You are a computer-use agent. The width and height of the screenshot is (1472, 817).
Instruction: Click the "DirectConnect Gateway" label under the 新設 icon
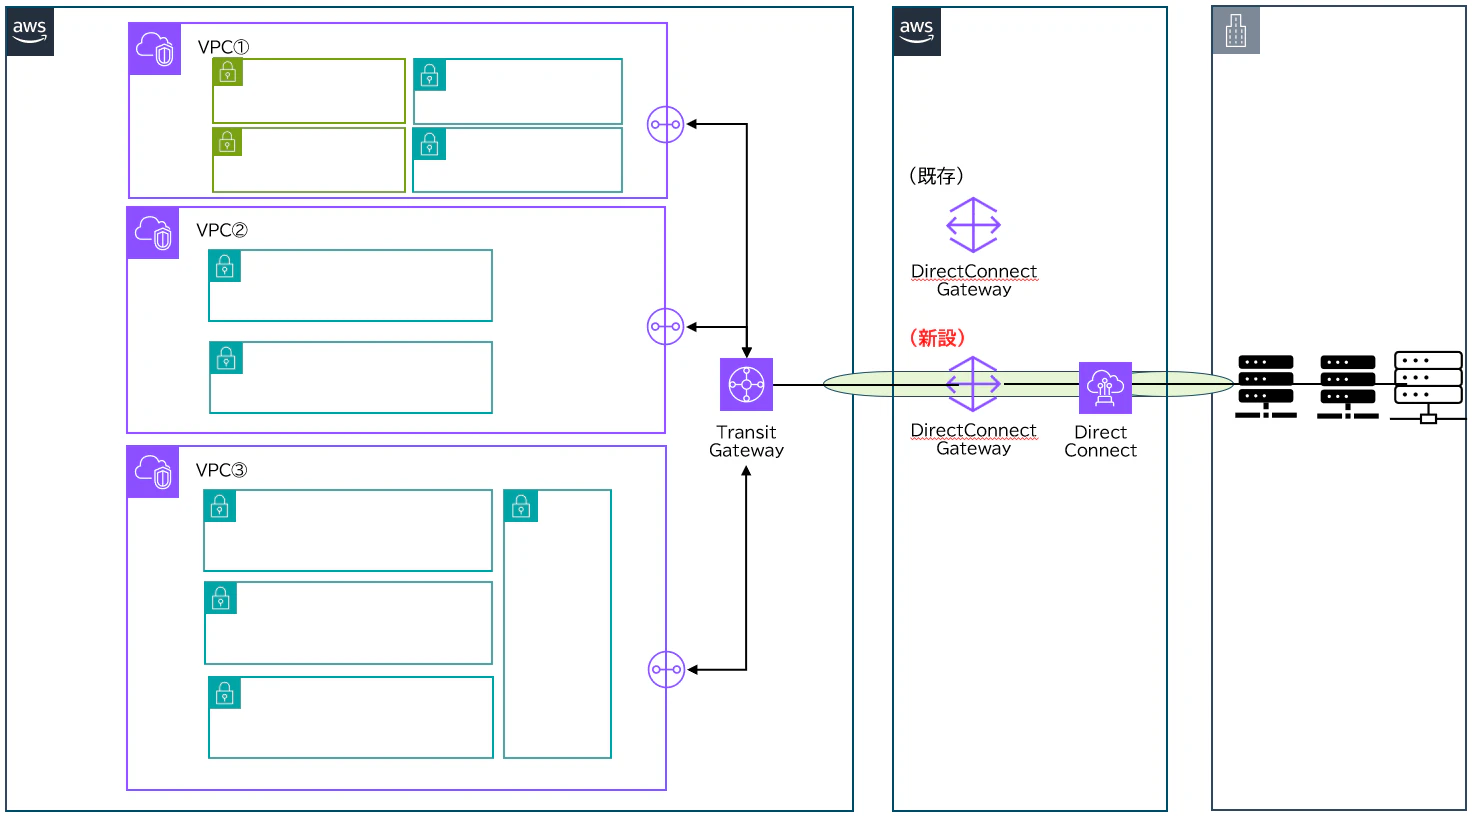pyautogui.click(x=974, y=439)
